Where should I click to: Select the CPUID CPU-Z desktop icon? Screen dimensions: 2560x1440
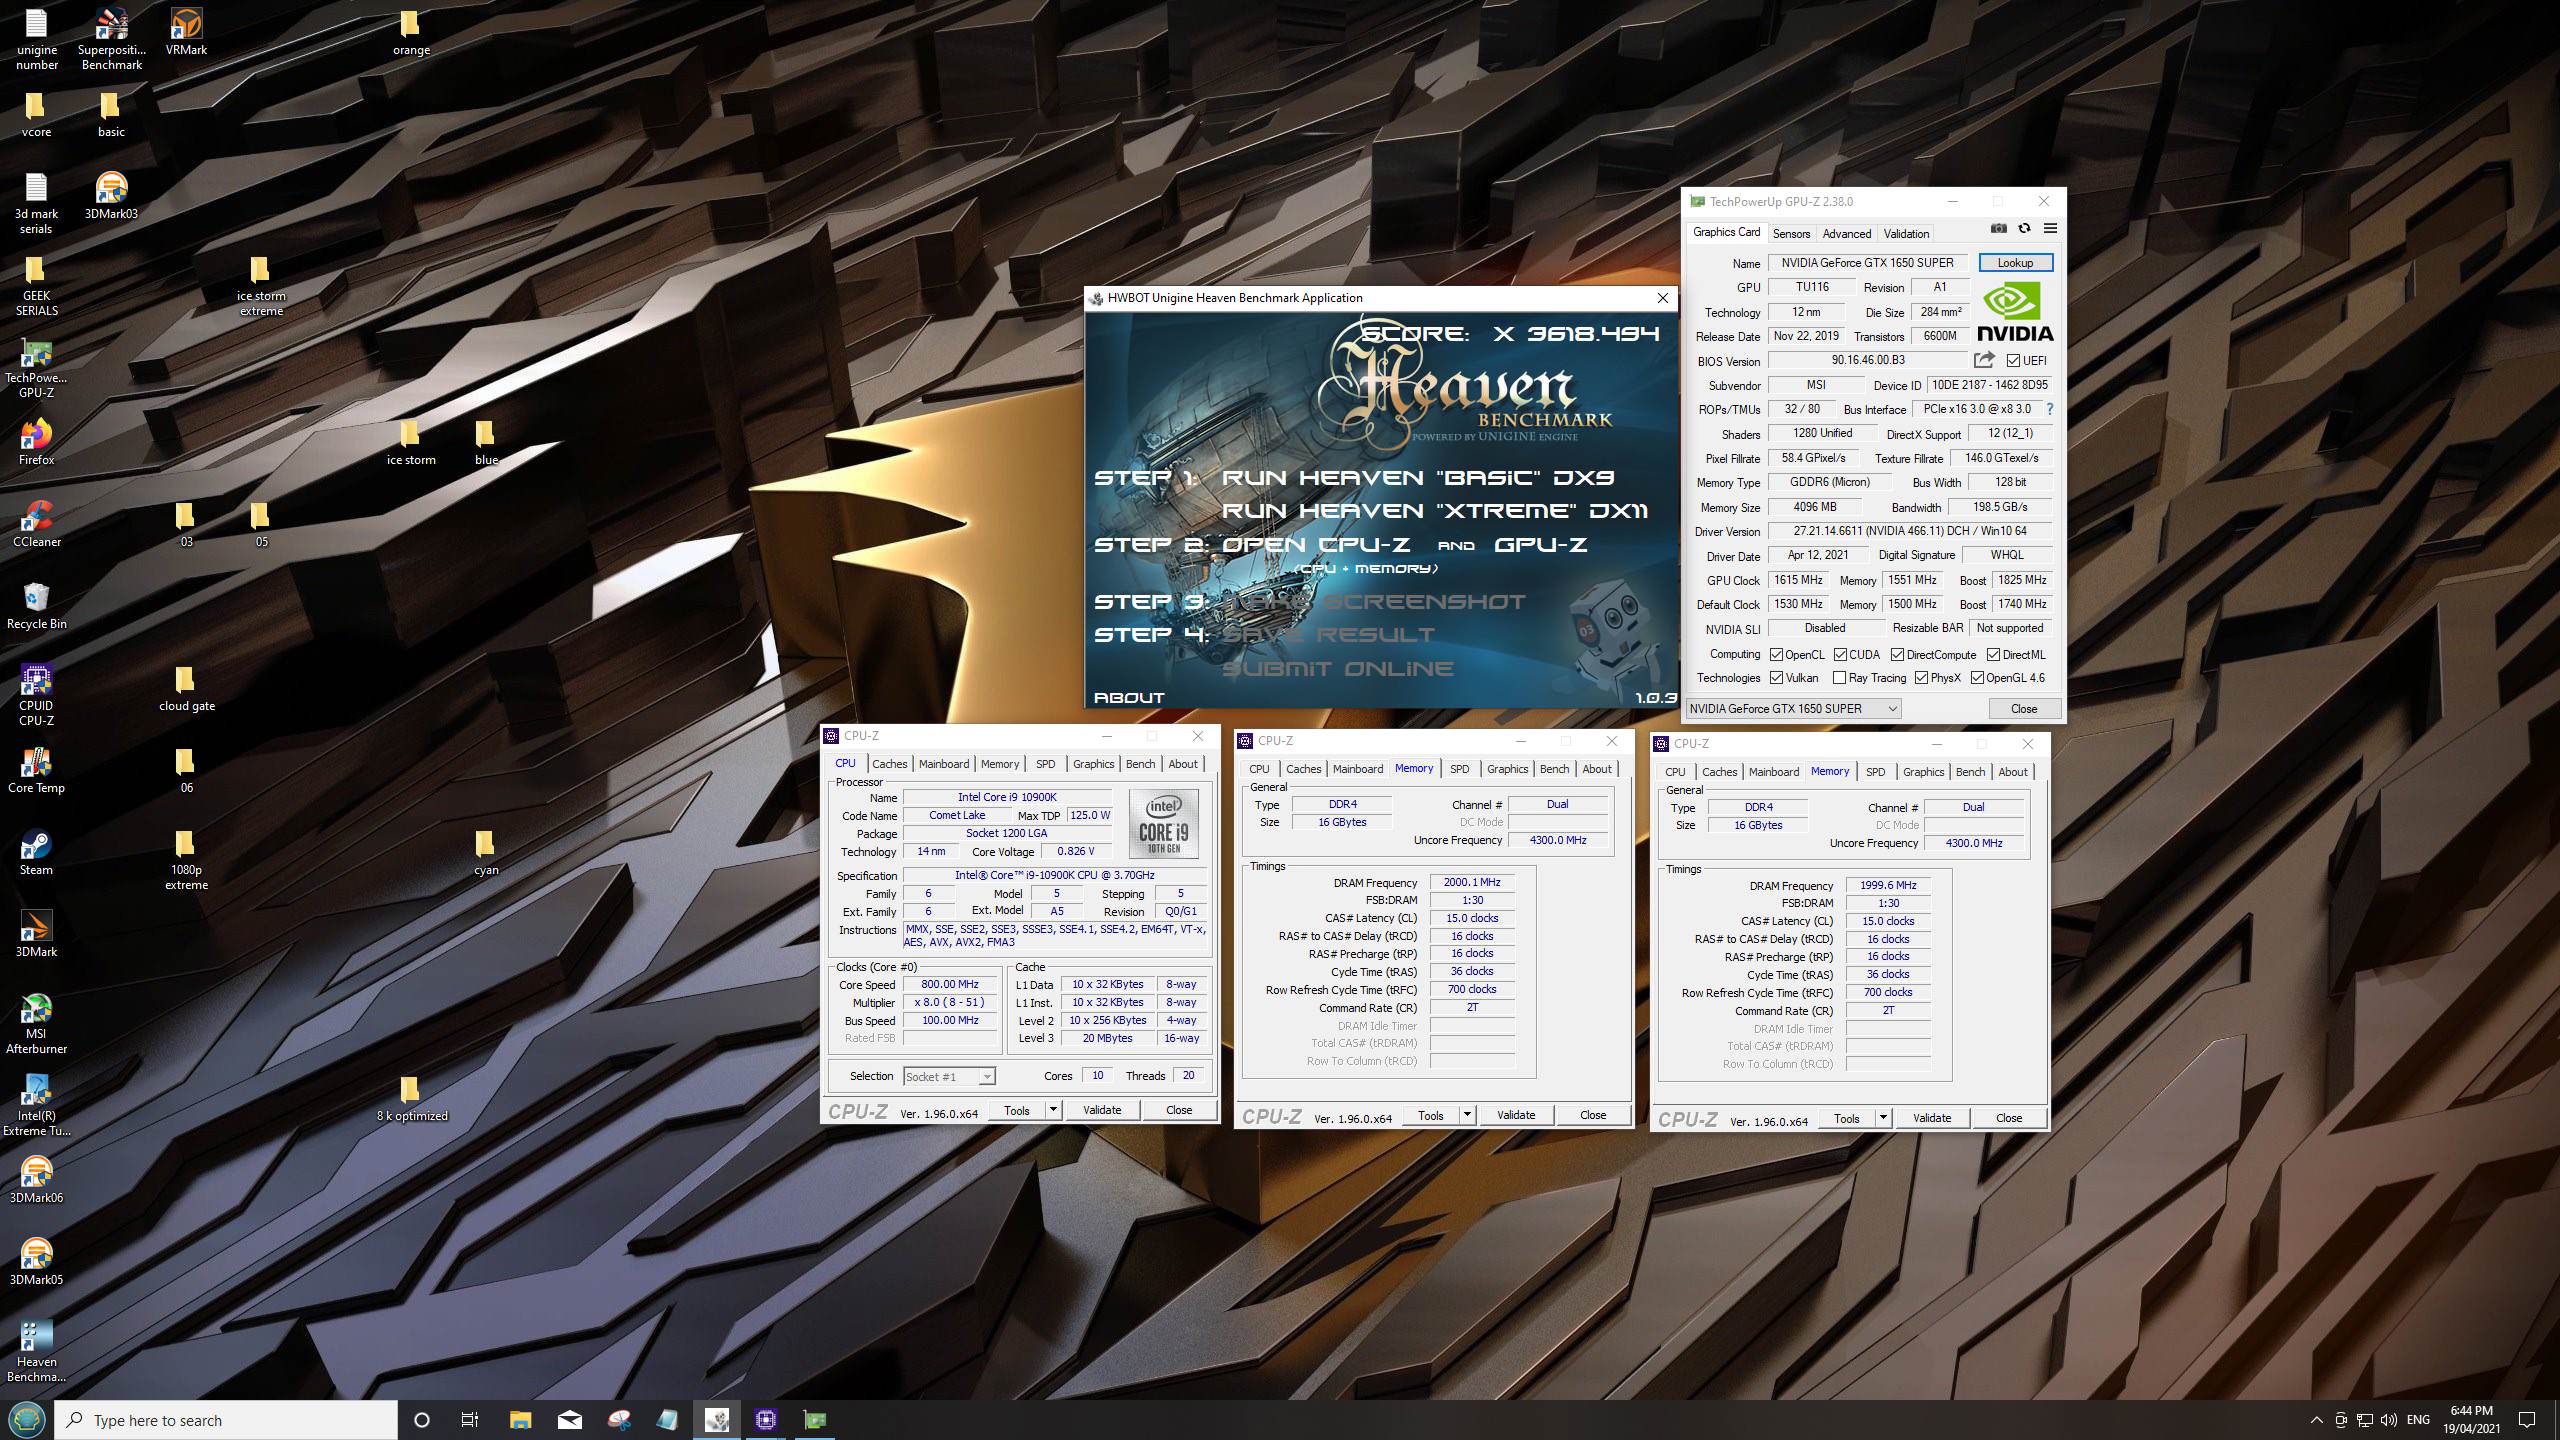coord(37,696)
